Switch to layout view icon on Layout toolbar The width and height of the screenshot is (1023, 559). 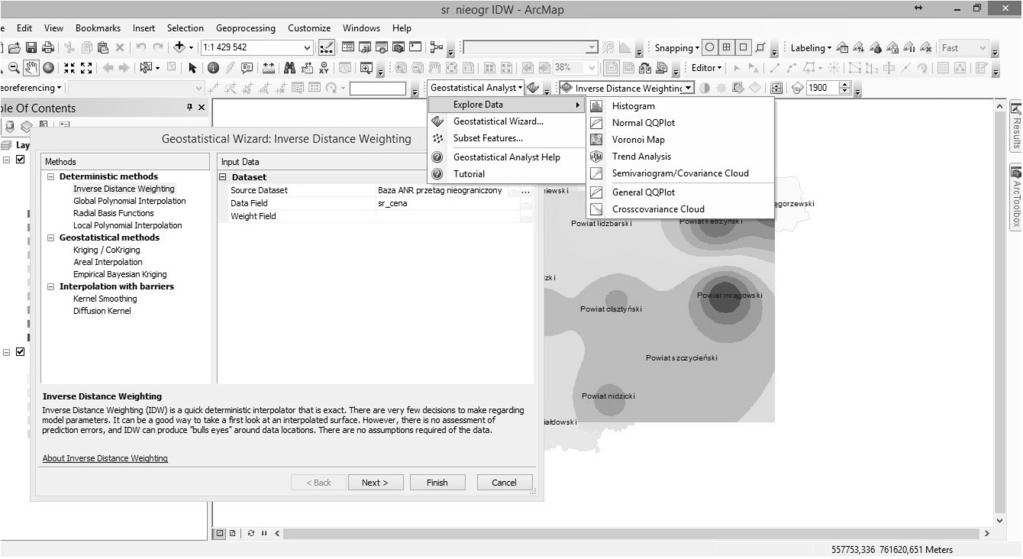coord(611,68)
